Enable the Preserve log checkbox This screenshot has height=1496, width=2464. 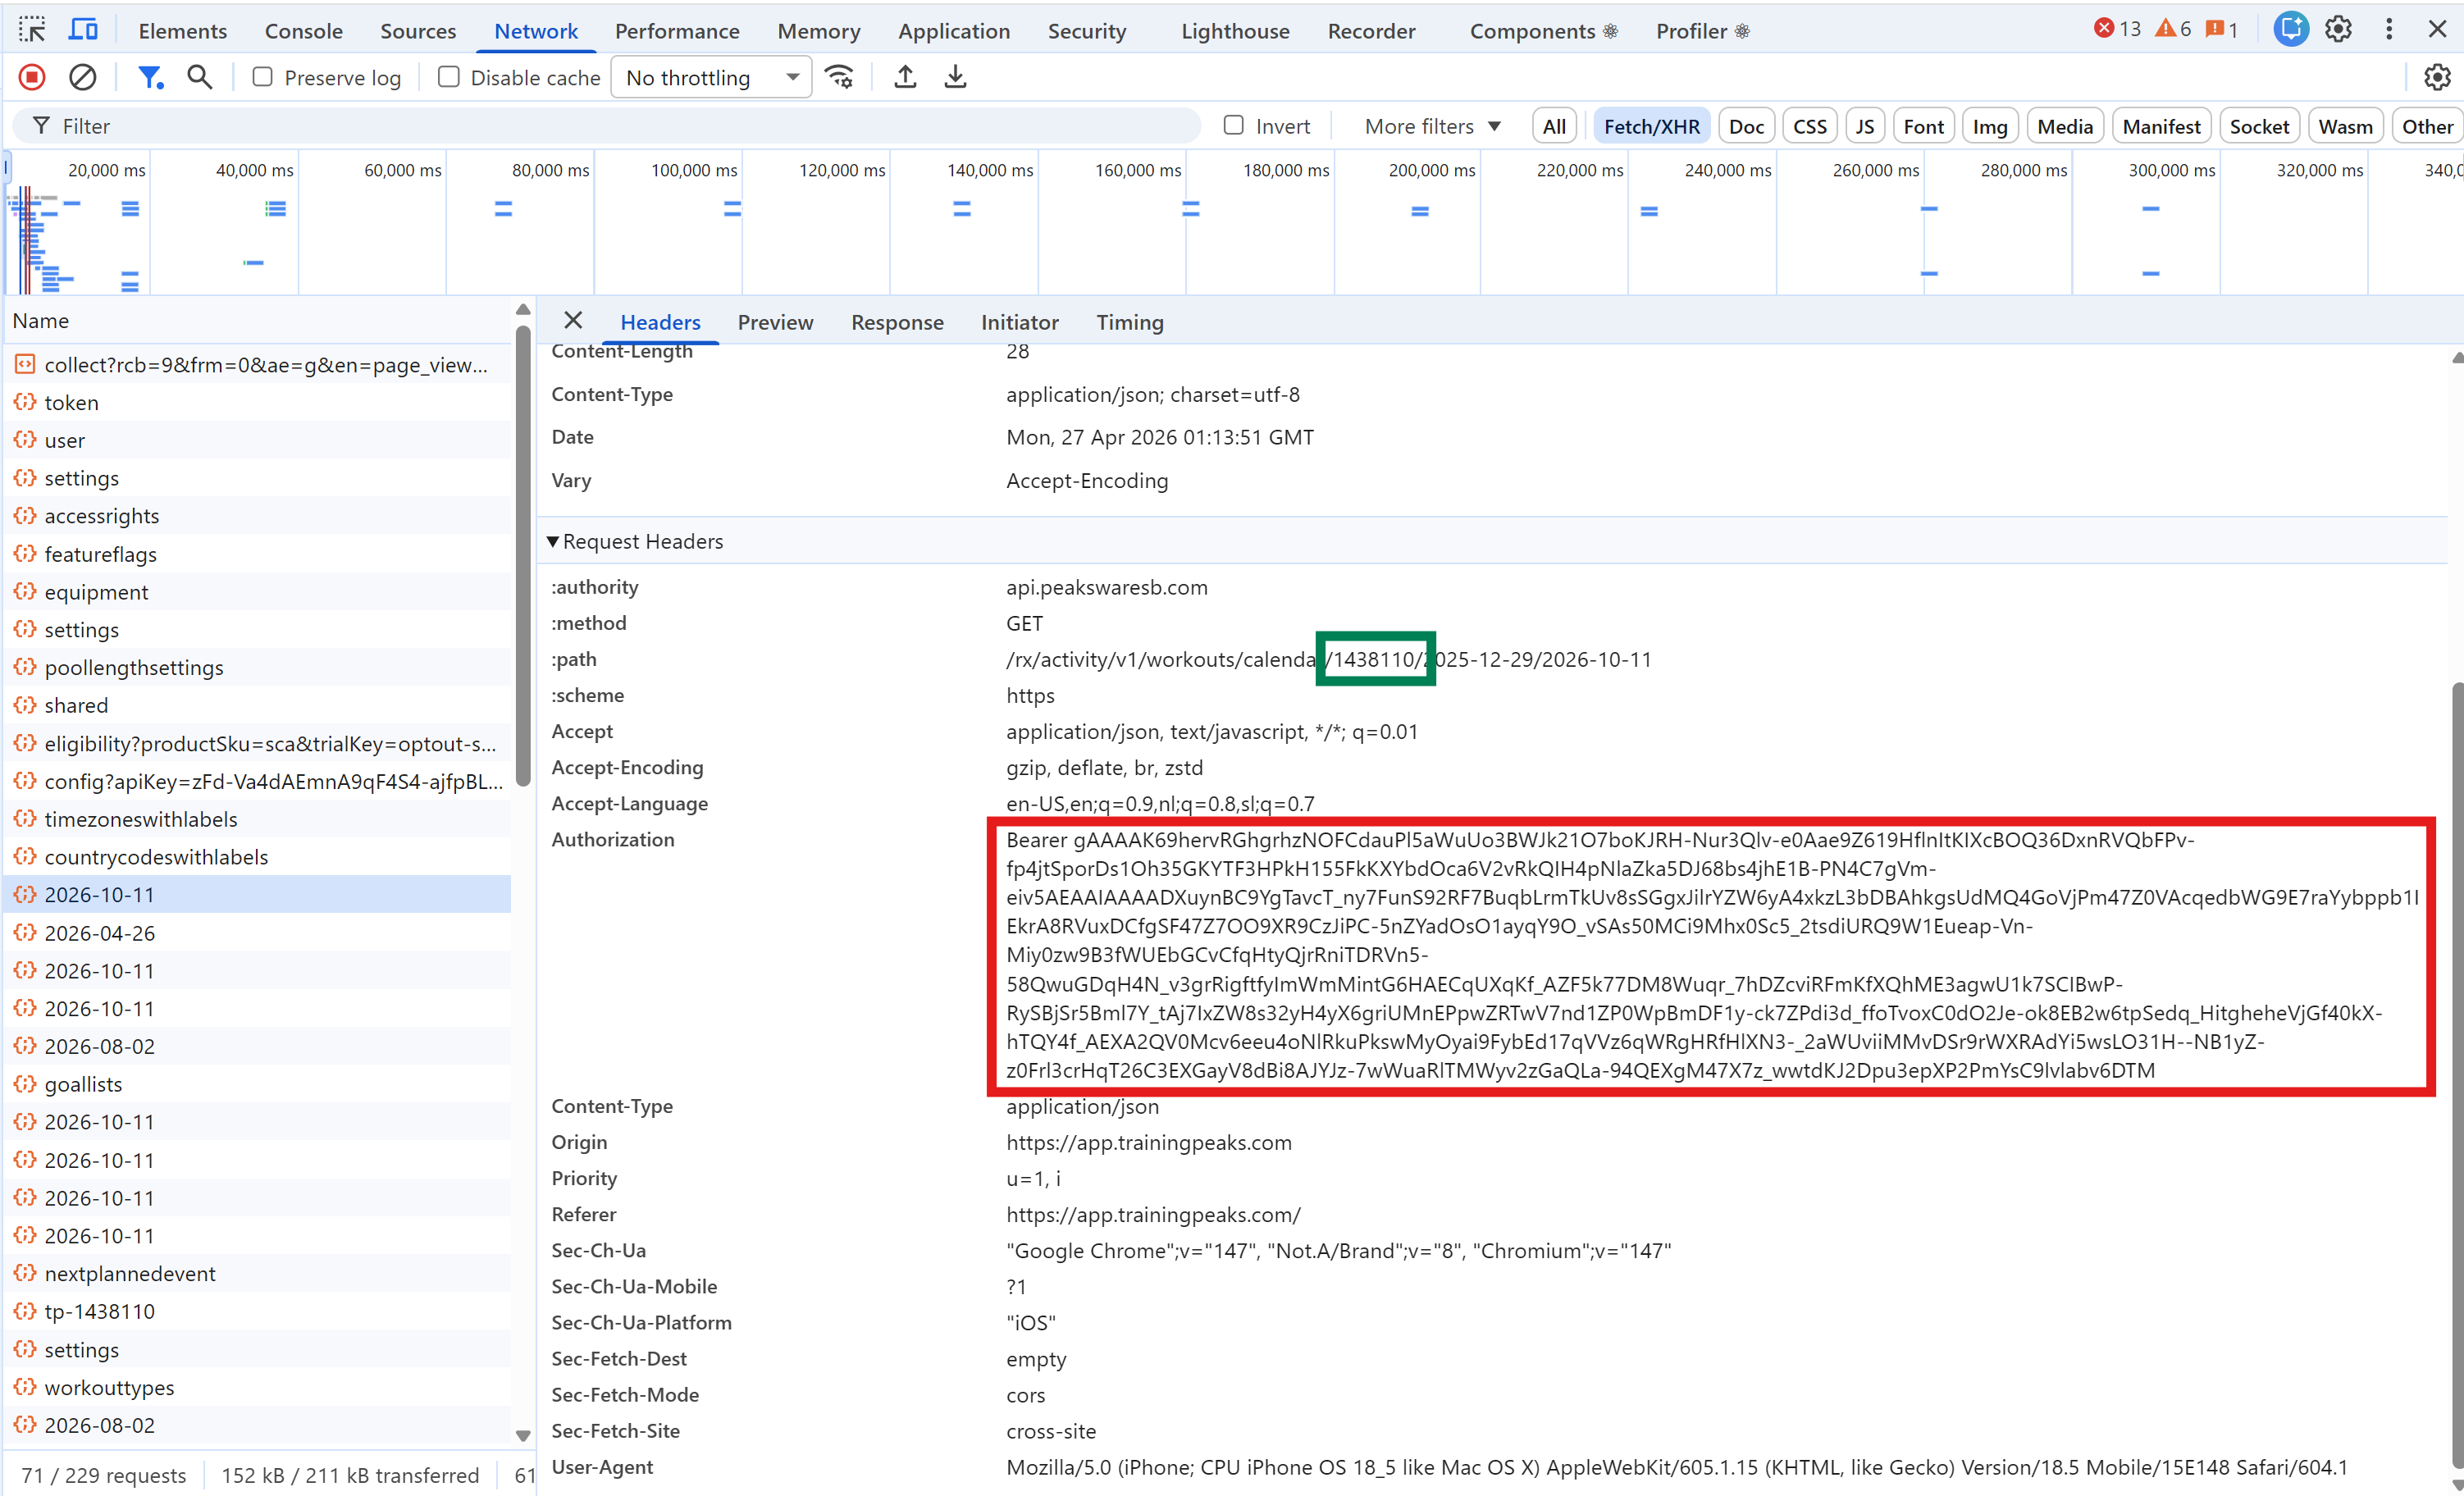[262, 76]
